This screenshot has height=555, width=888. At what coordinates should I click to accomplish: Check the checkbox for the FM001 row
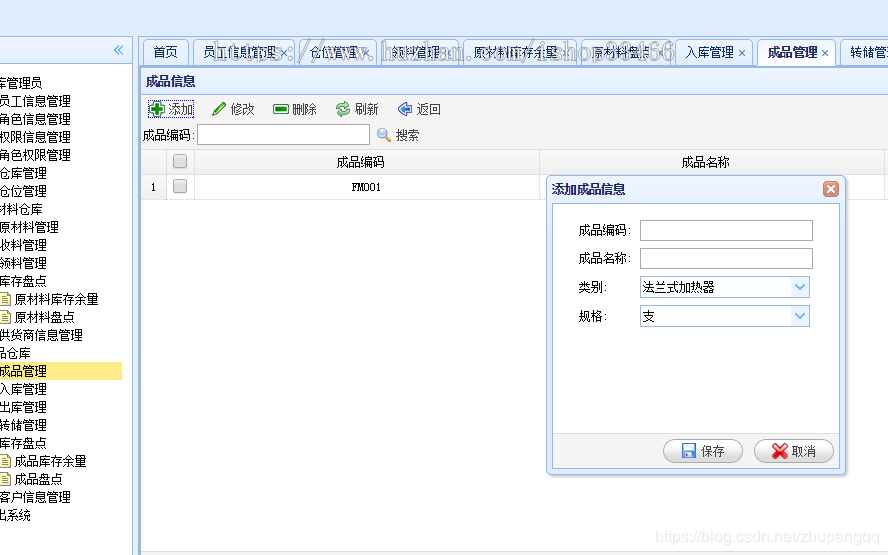[180, 186]
